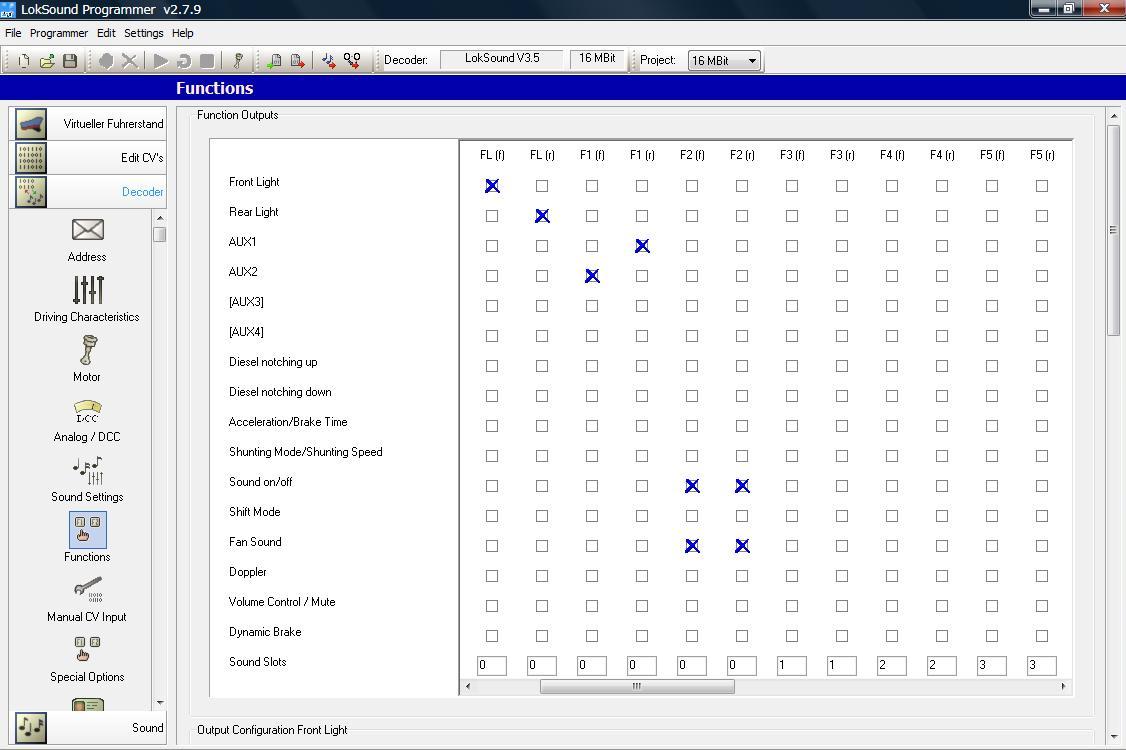Uncheck Sound on/off for F2 (f)

coord(692,486)
